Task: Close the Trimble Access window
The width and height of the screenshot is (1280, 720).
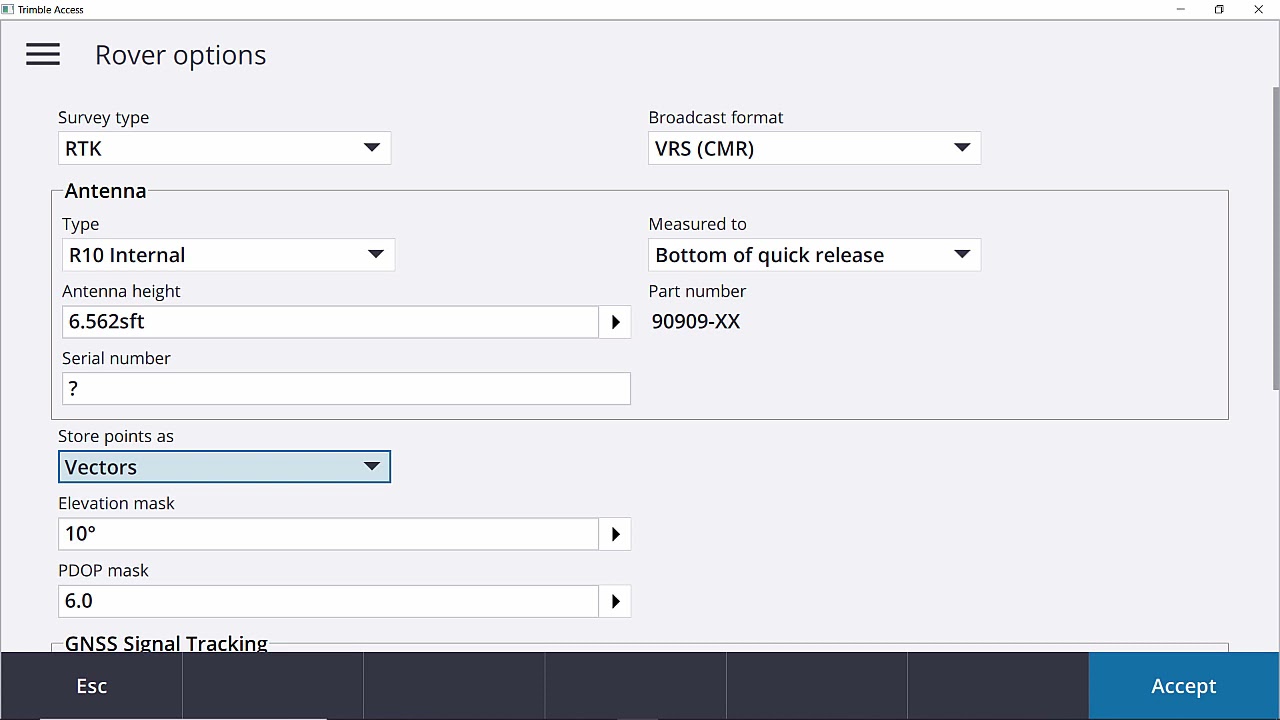Action: pyautogui.click(x=1258, y=9)
